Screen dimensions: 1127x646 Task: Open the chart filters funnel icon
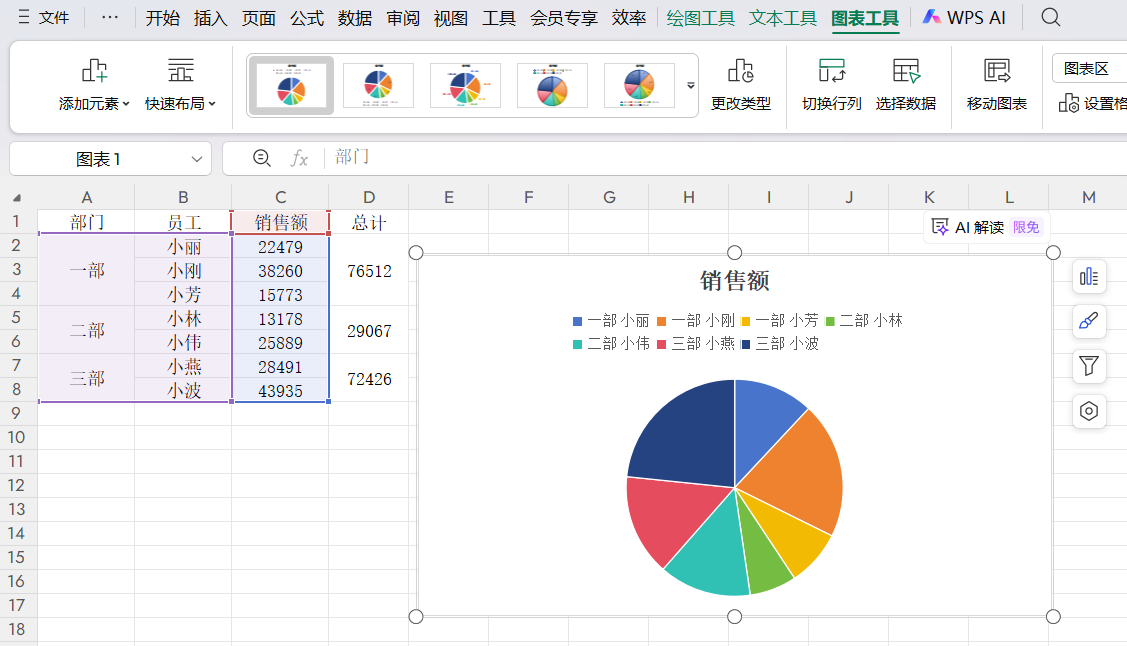(1089, 366)
